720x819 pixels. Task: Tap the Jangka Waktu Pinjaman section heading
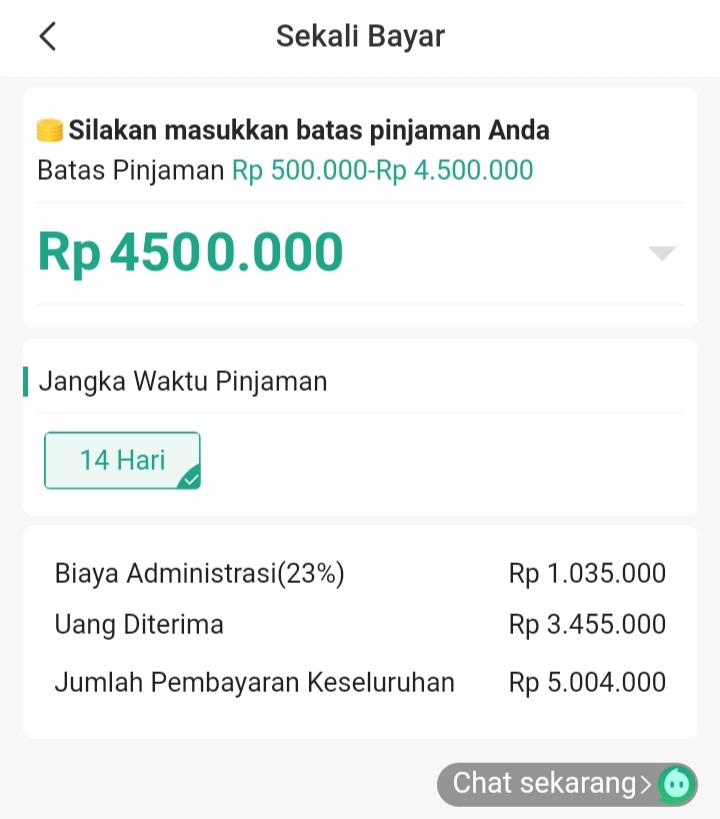(183, 381)
